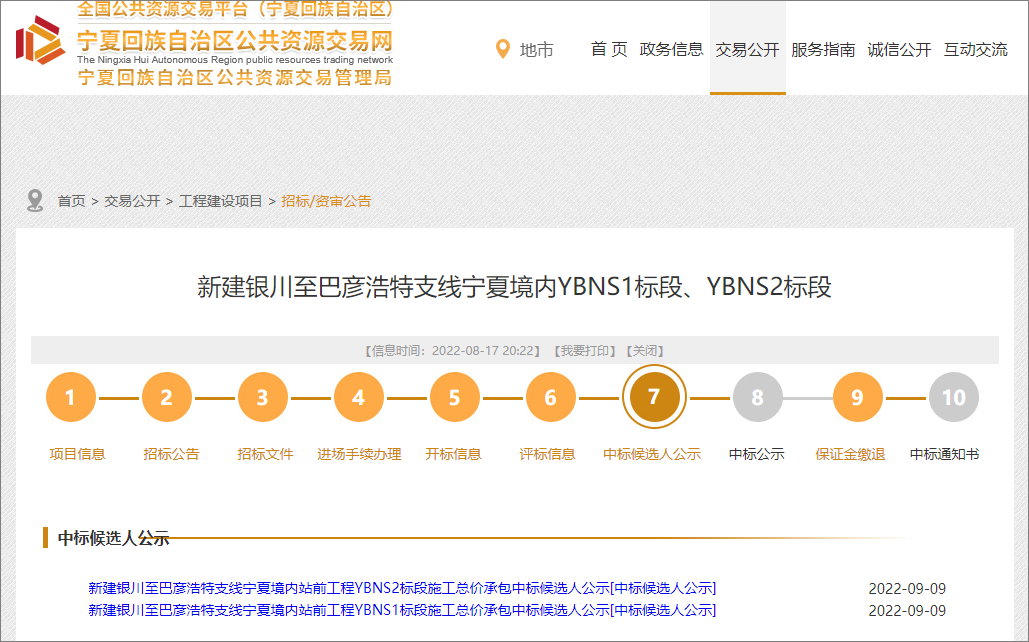Click the location pin icon beside 地市
The height and width of the screenshot is (642, 1029).
[x=503, y=49]
